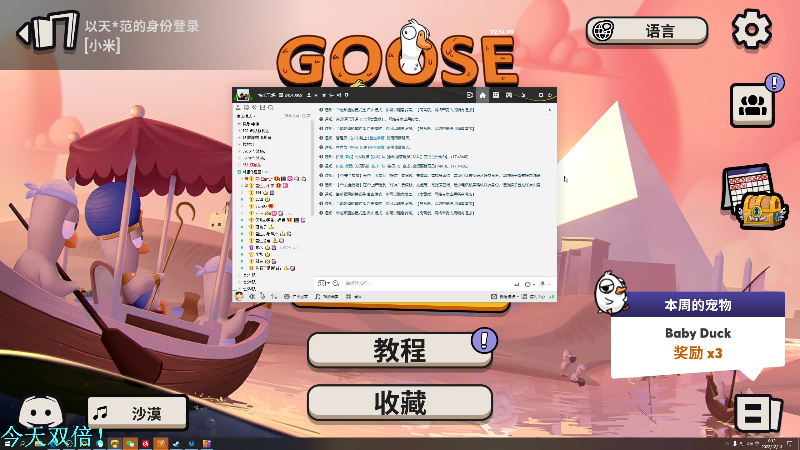Click exclamation badge on 教程 button

point(484,340)
